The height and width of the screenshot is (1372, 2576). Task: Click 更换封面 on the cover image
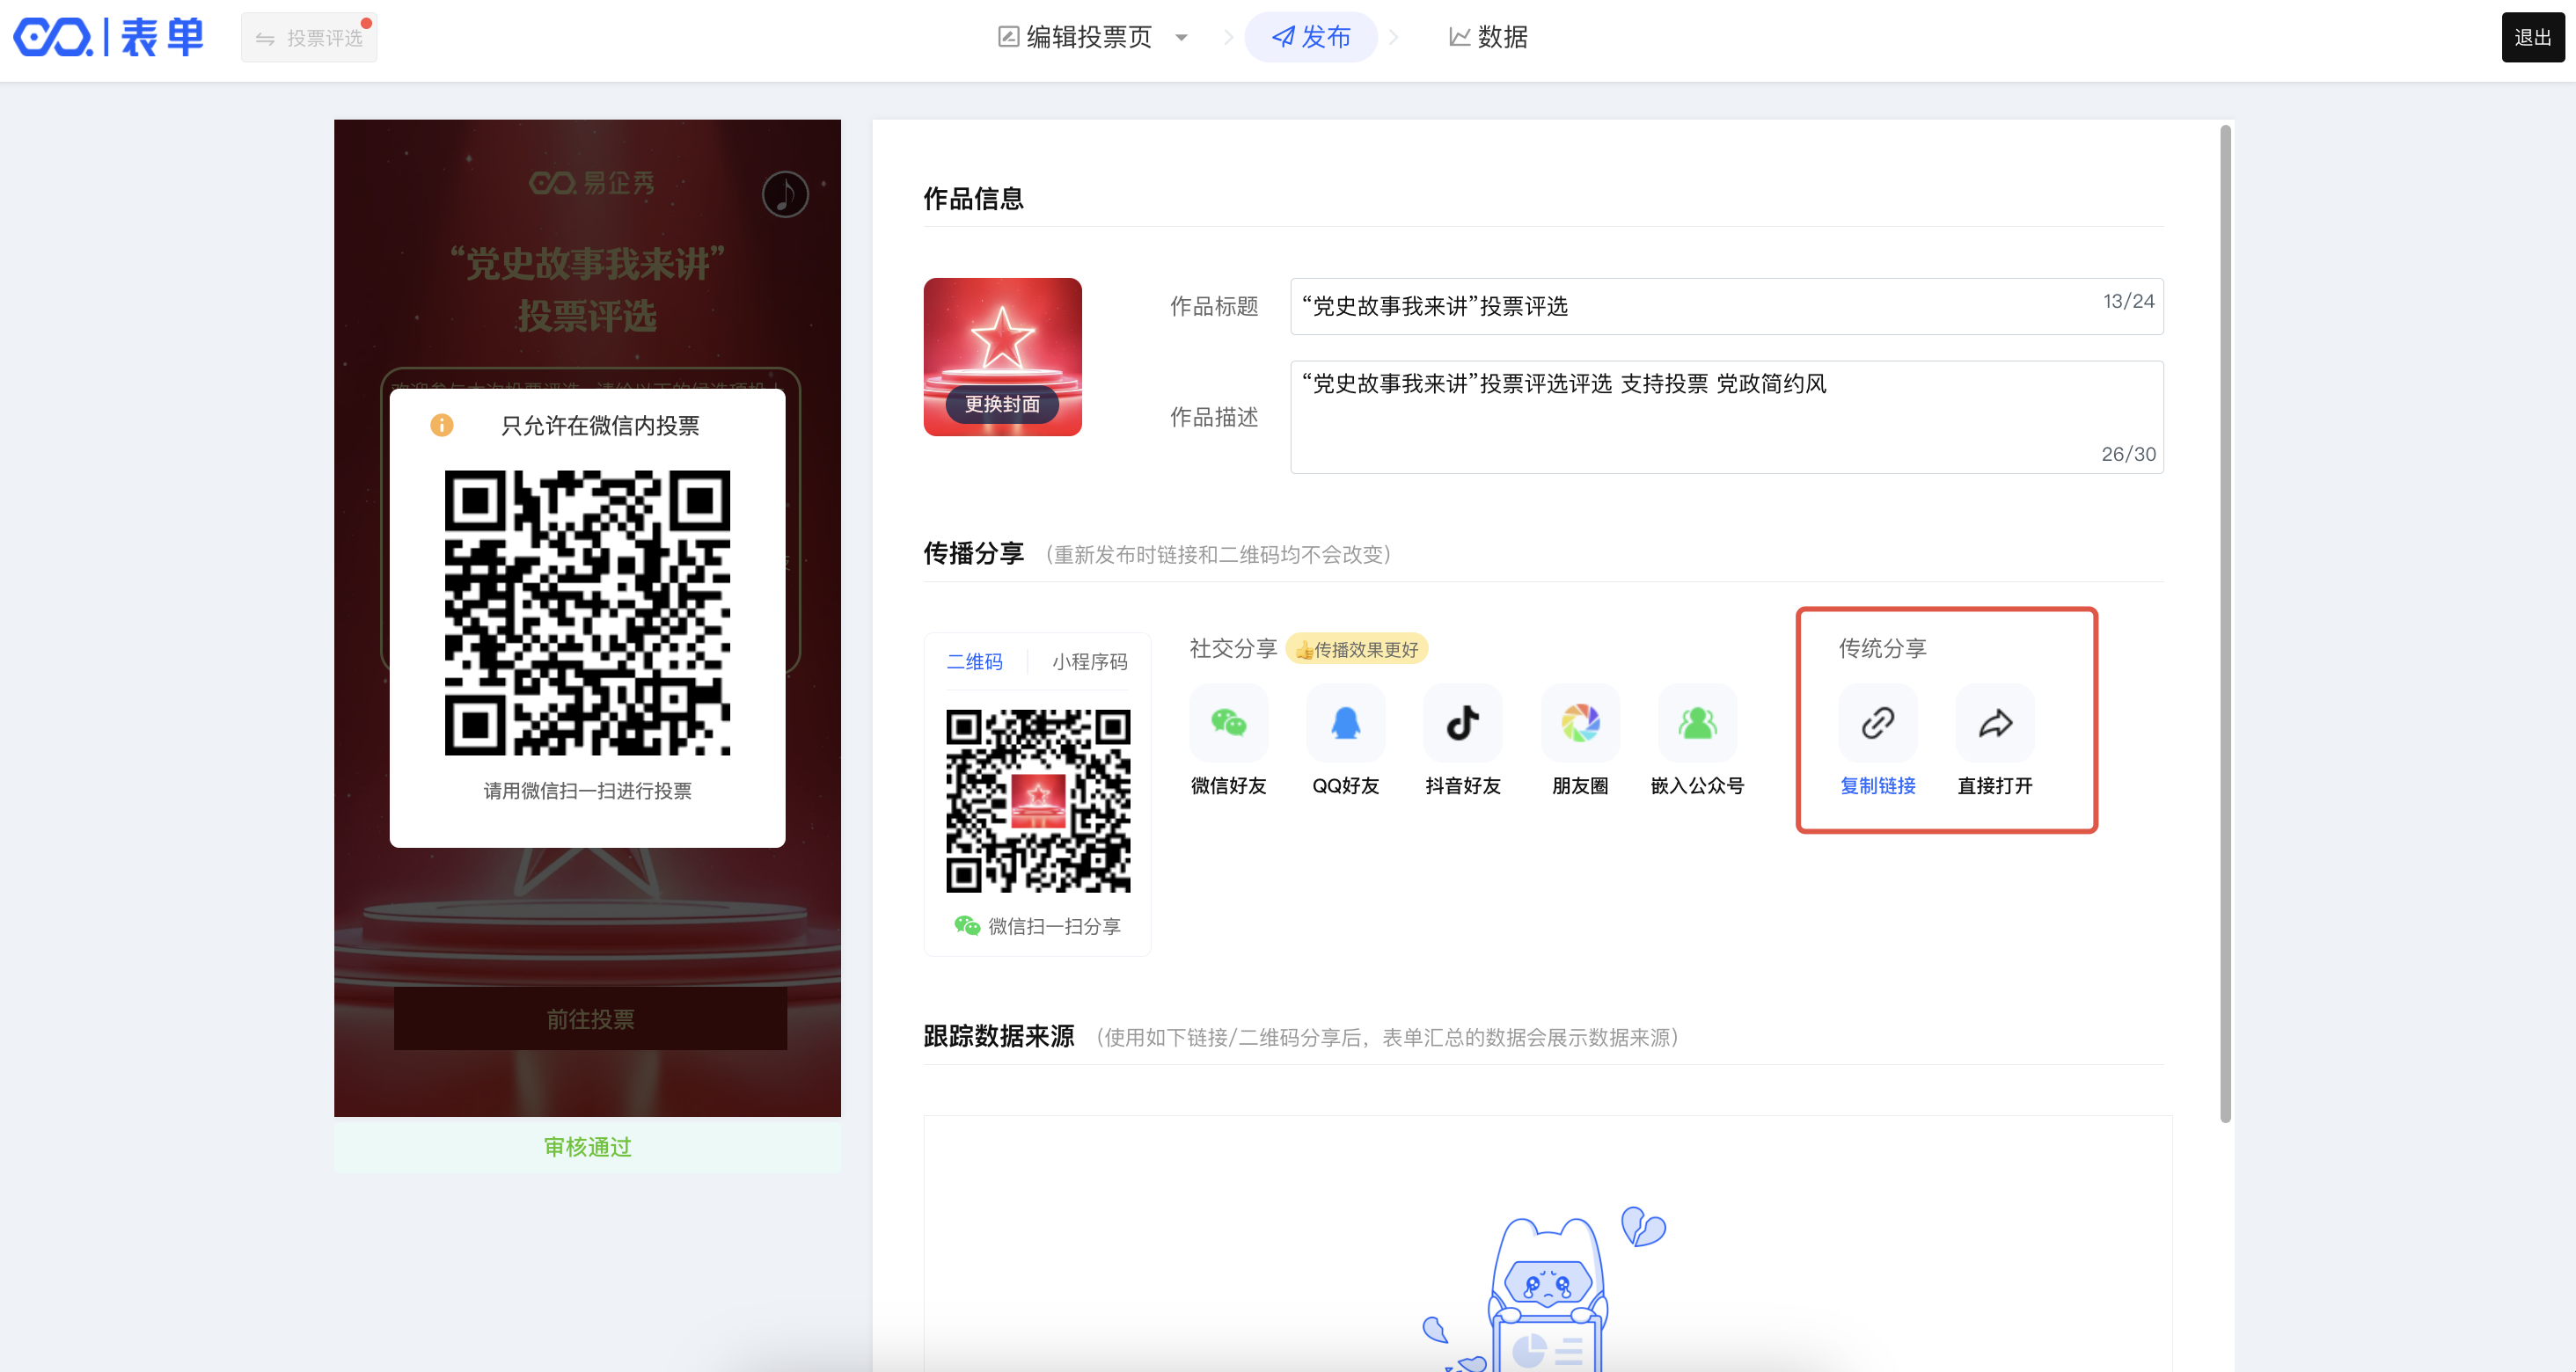(x=1002, y=404)
